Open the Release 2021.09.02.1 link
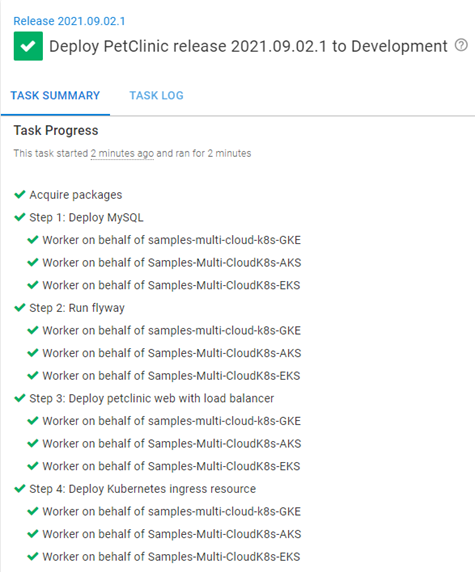 (x=69, y=21)
